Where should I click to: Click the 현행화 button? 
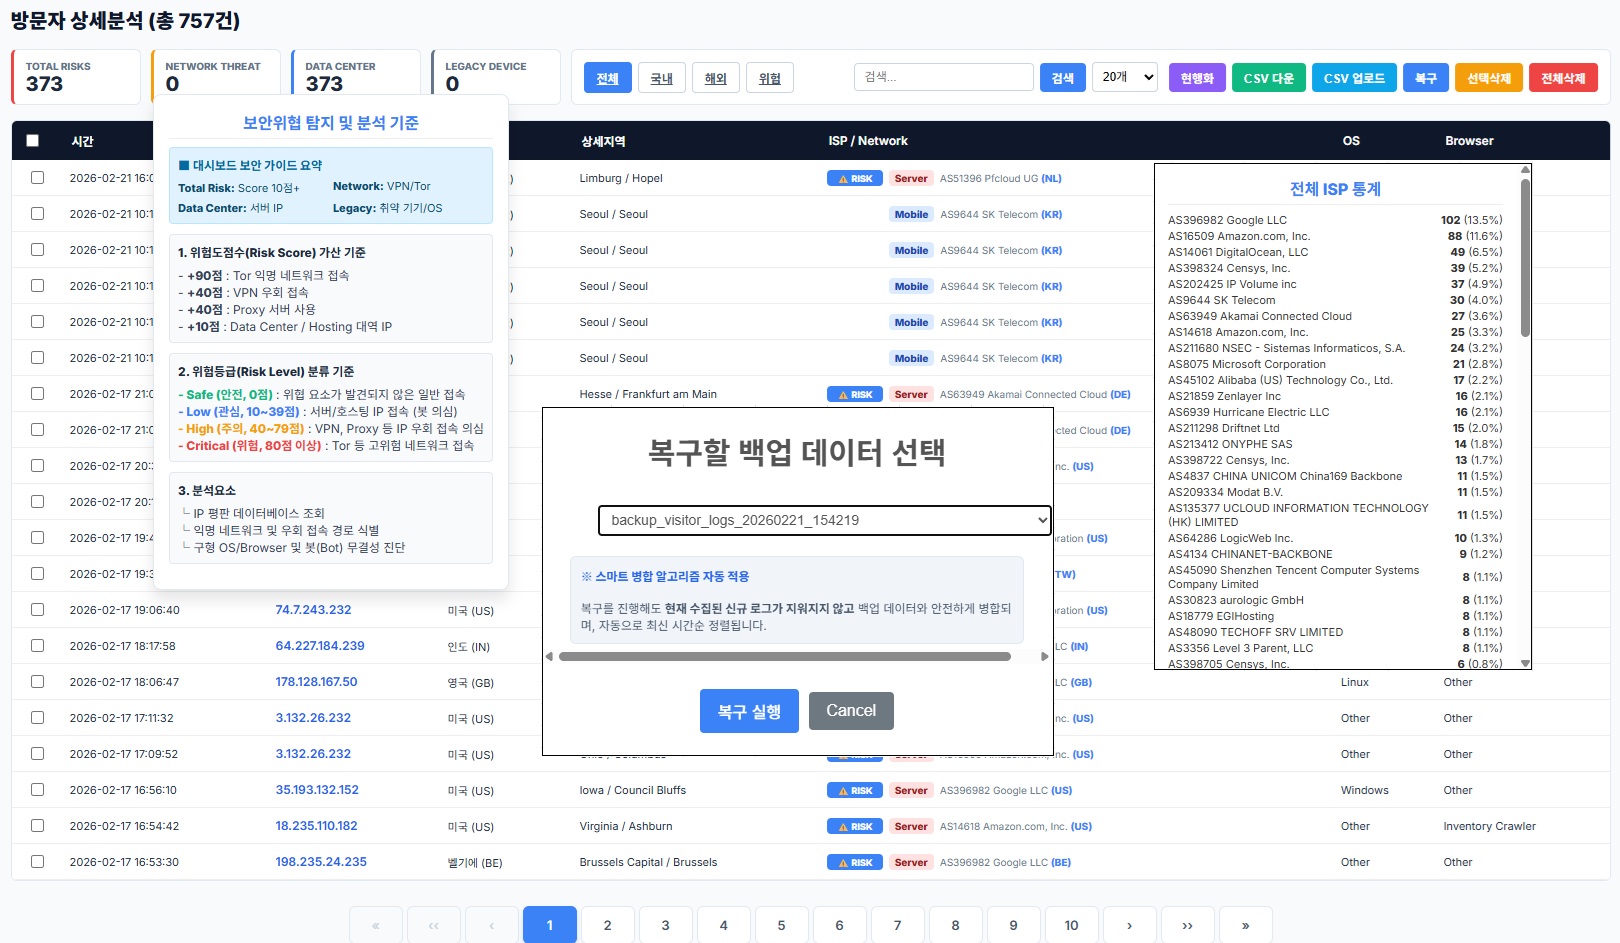tap(1197, 78)
